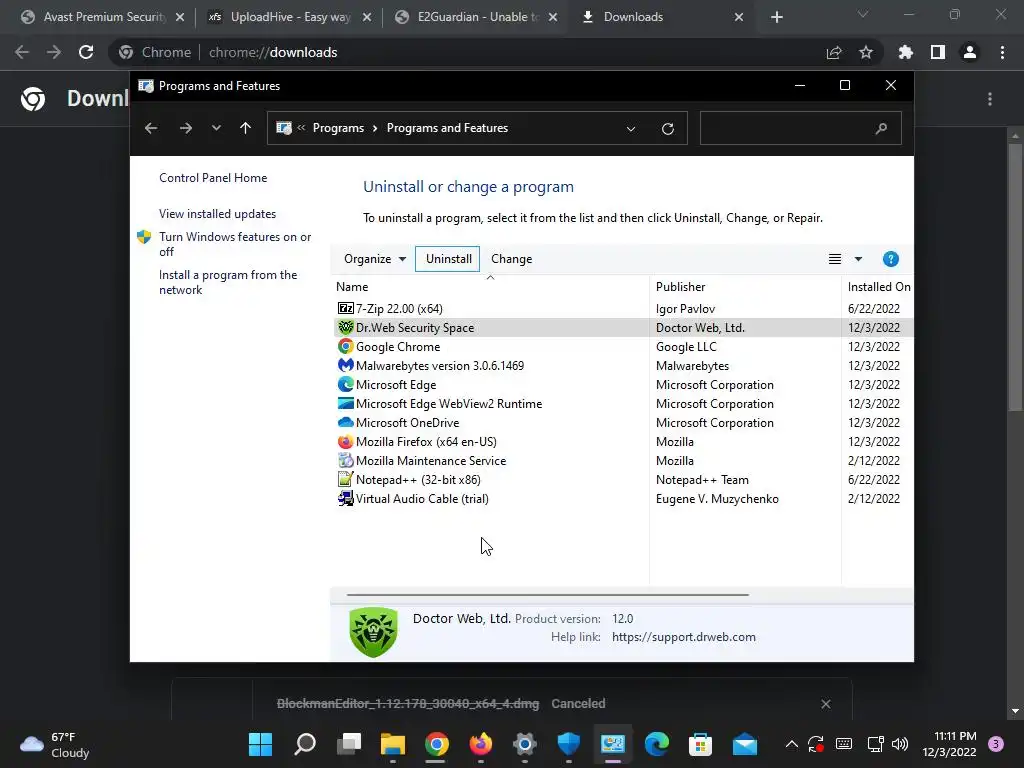Bookmark this page with star icon
This screenshot has width=1024, height=768.
coord(866,52)
